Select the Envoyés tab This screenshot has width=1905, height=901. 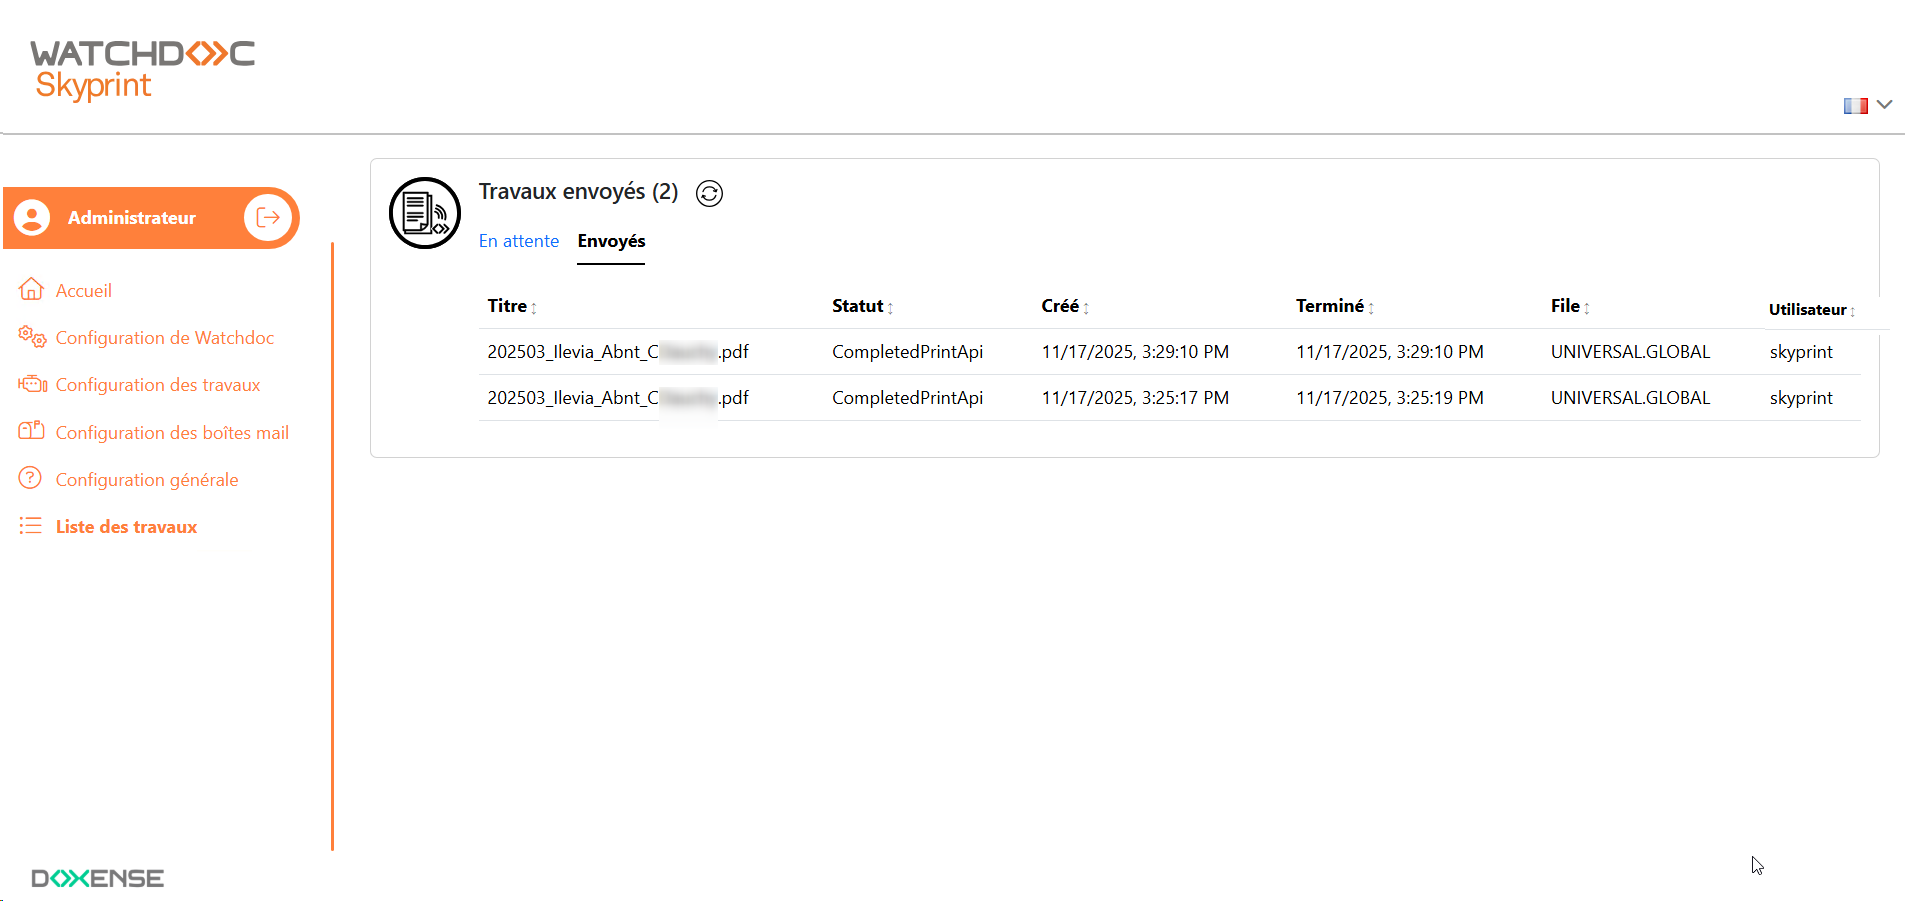tap(611, 241)
